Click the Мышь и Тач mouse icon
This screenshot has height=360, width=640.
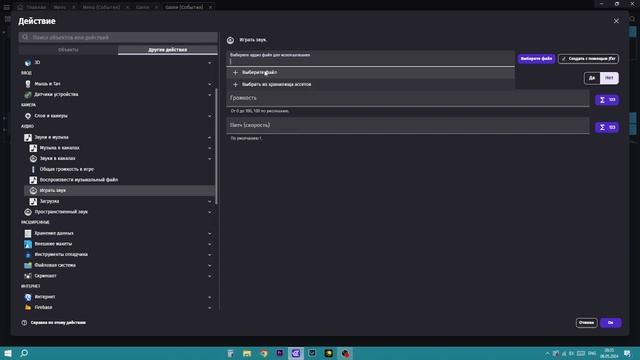tap(28, 84)
